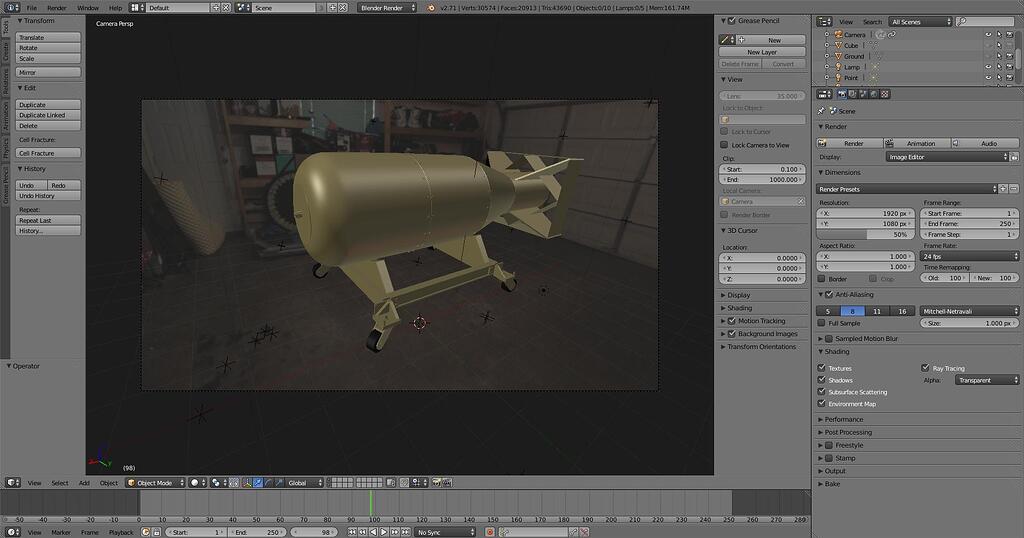The width and height of the screenshot is (1024, 538).
Task: Toggle Lamp visibility eye in outliner
Action: click(988, 67)
